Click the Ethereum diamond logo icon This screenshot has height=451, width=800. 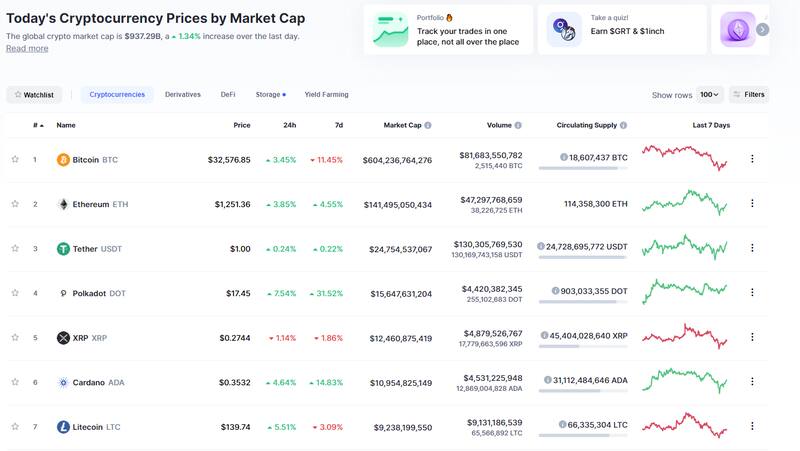pyautogui.click(x=63, y=204)
